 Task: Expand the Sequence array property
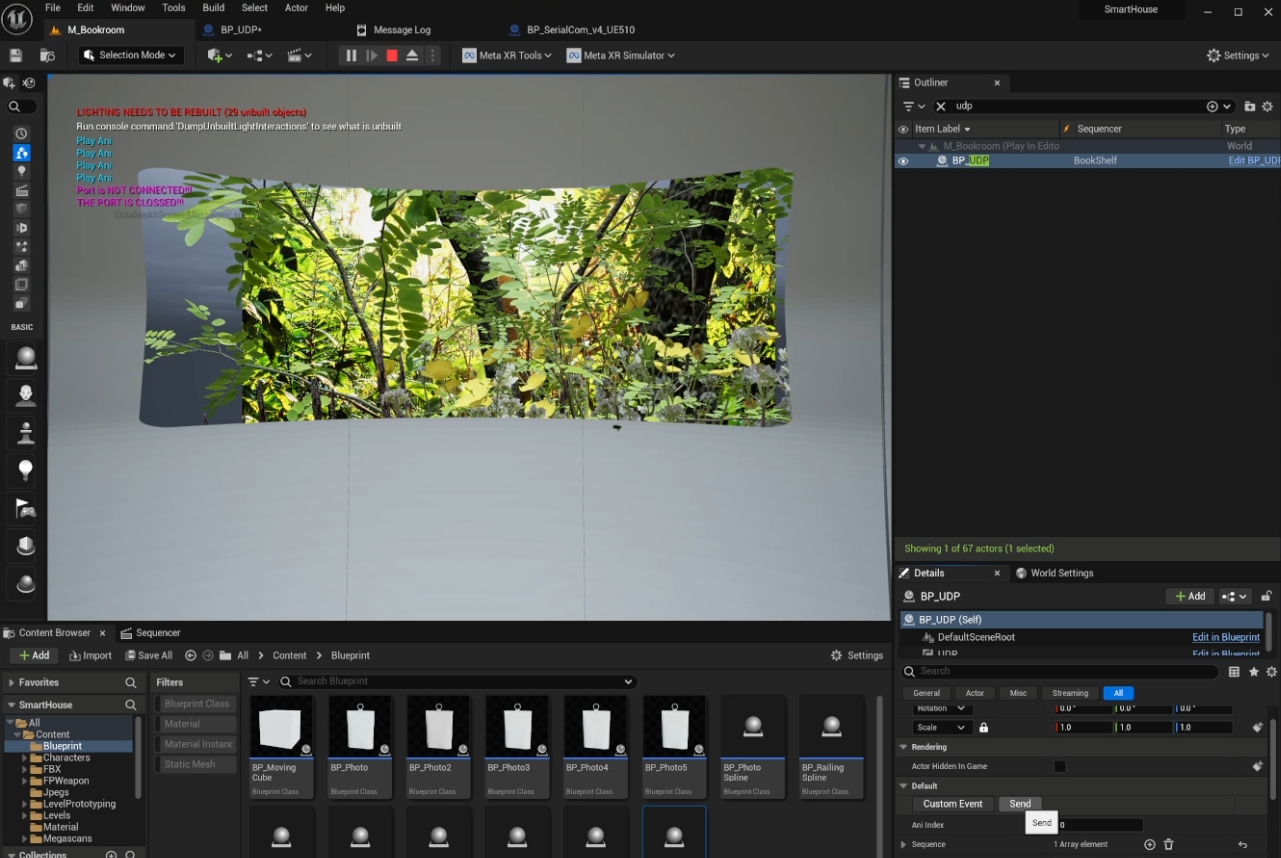coord(904,845)
